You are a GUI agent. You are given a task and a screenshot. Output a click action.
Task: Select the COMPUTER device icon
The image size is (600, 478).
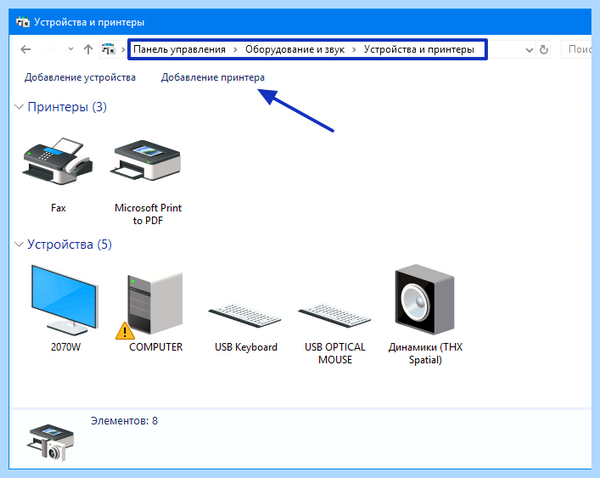click(155, 303)
